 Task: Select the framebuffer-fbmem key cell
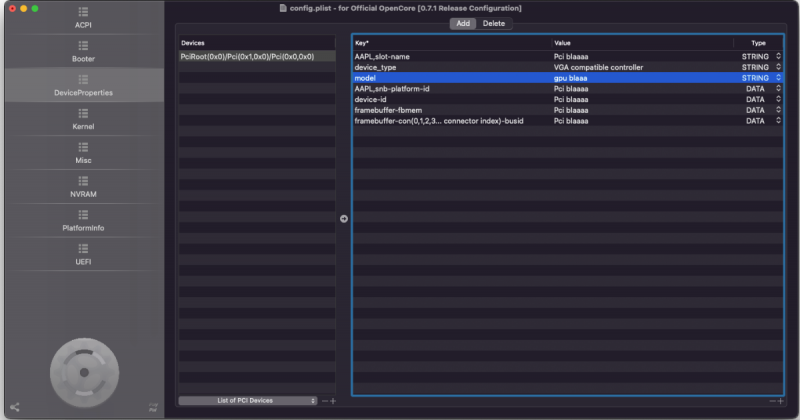388,110
